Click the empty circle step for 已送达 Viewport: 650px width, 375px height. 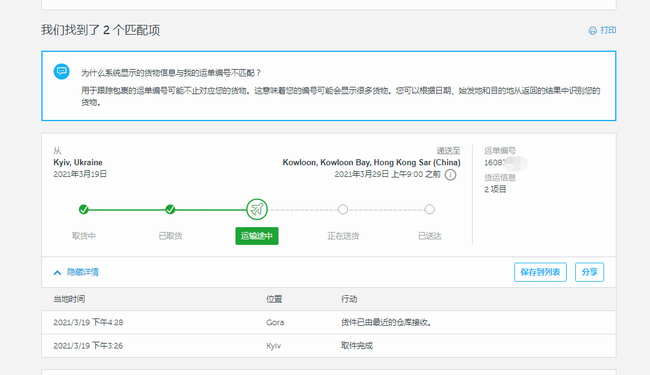(x=429, y=209)
